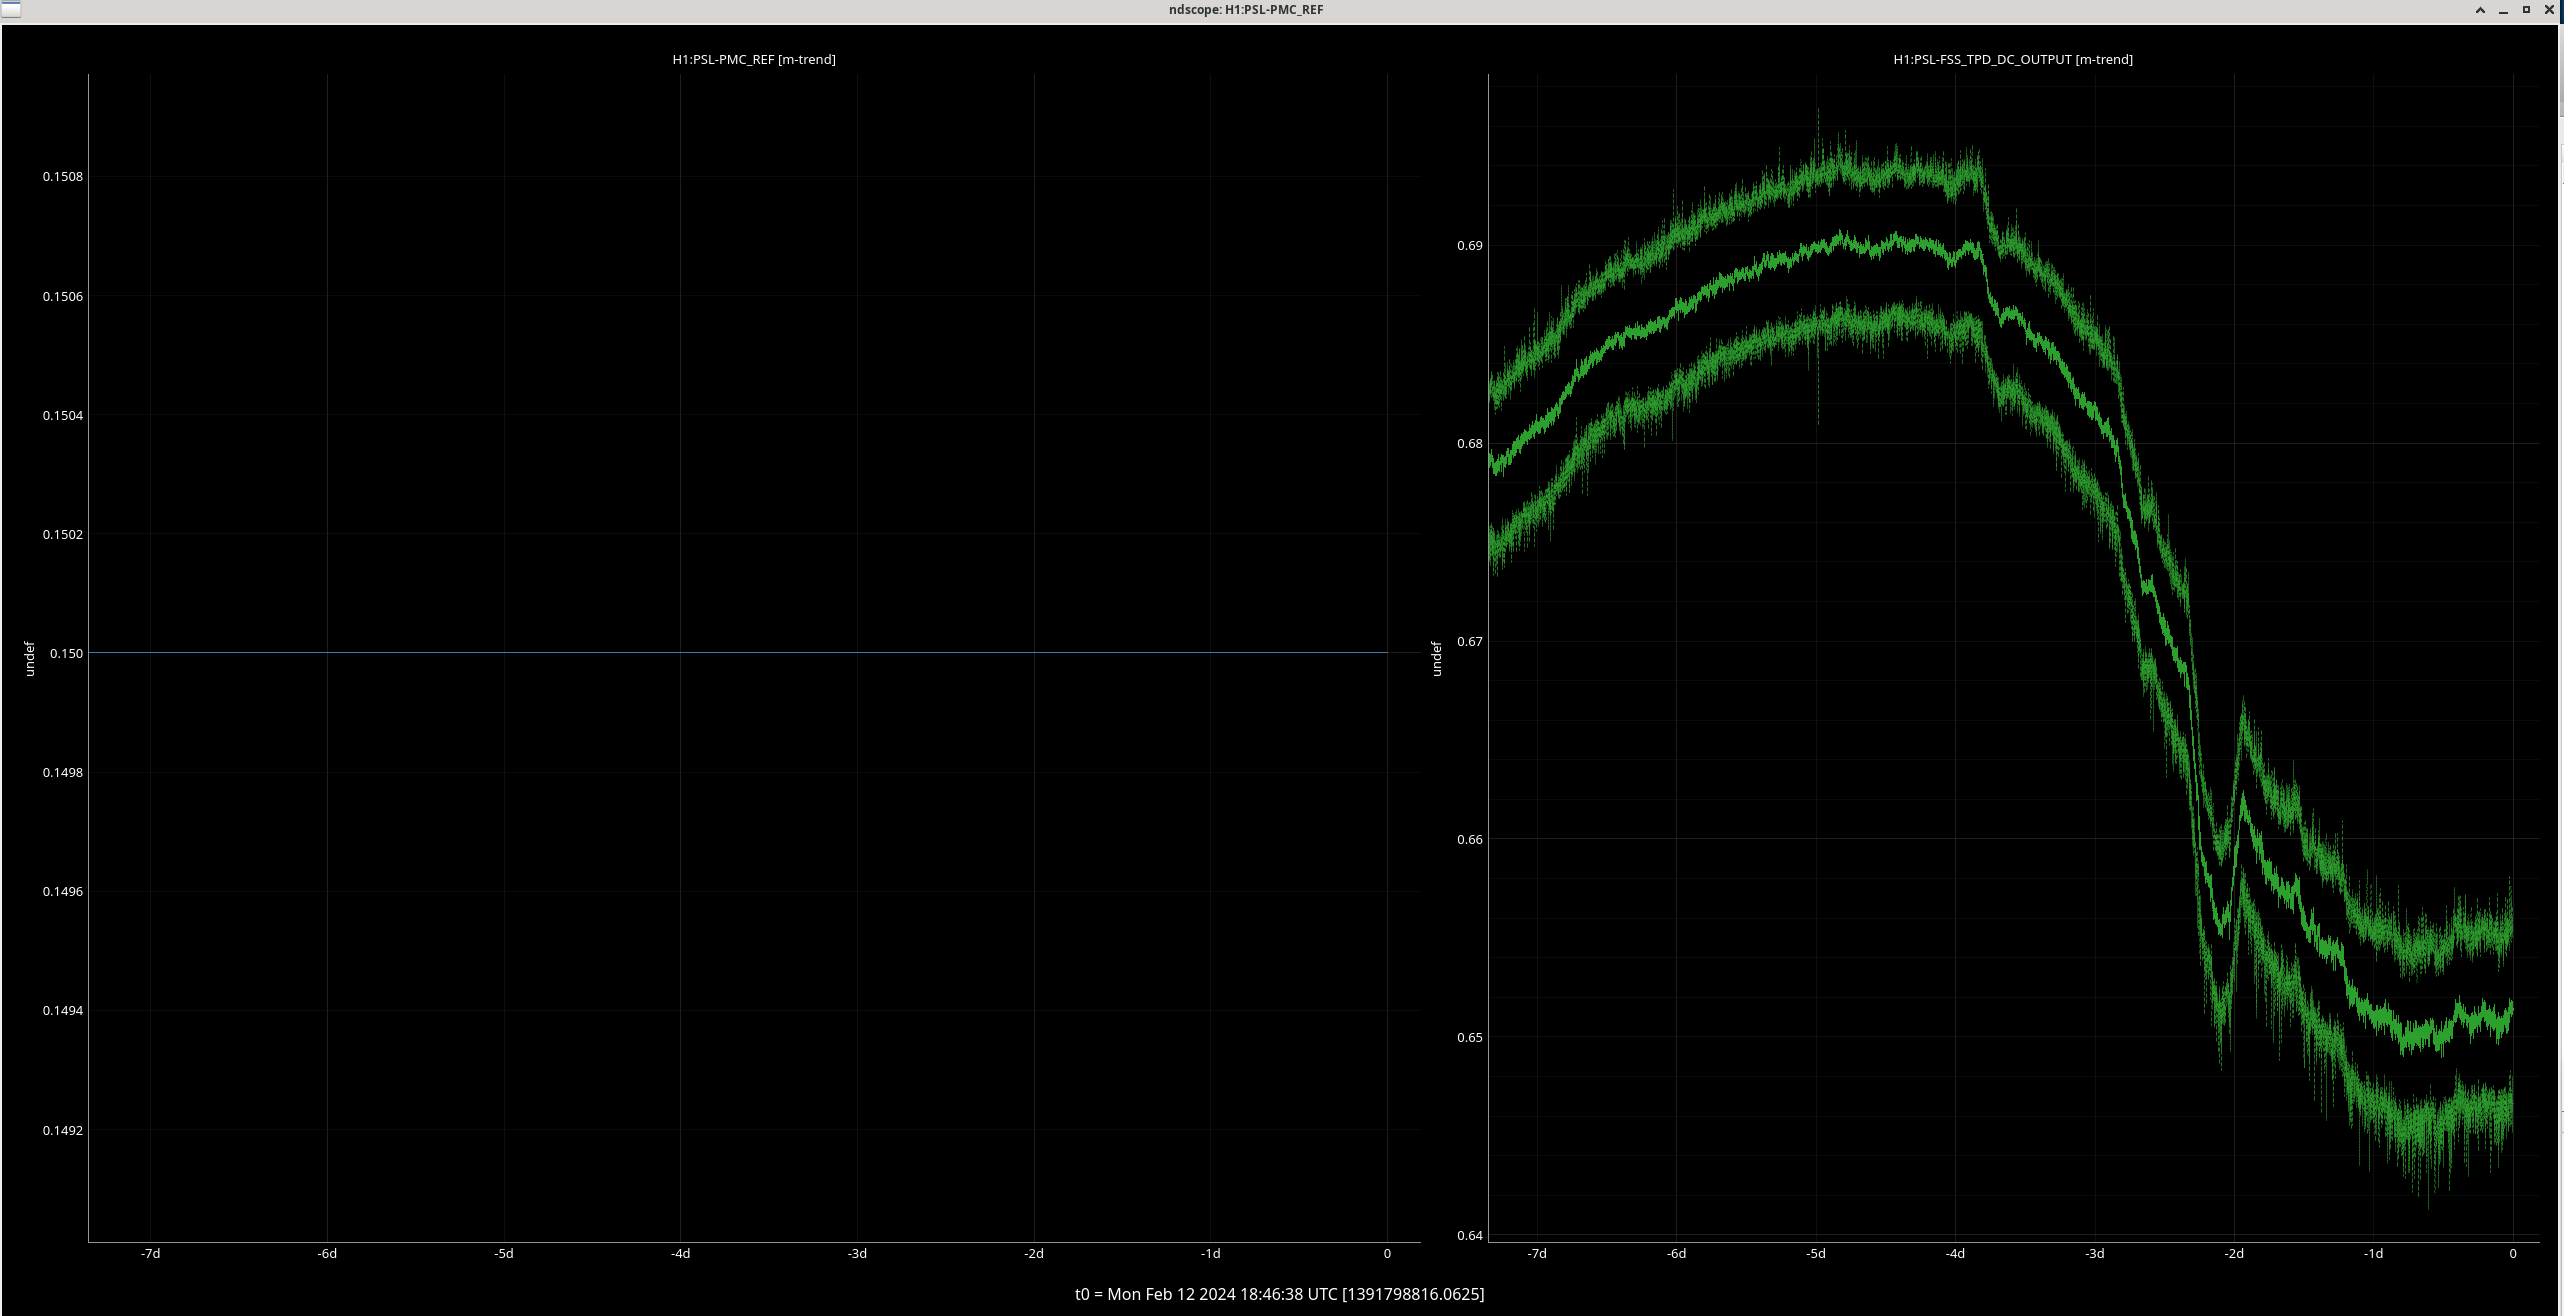Click the 0 tick on left plot X-axis
This screenshot has width=2564, height=1316.
pos(1387,1253)
